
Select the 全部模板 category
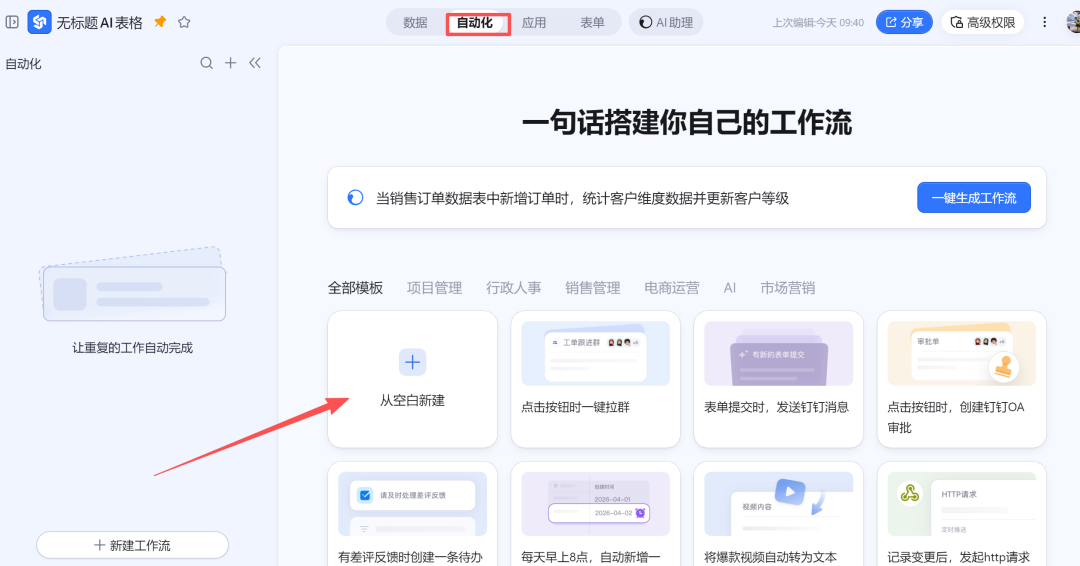pyautogui.click(x=355, y=288)
